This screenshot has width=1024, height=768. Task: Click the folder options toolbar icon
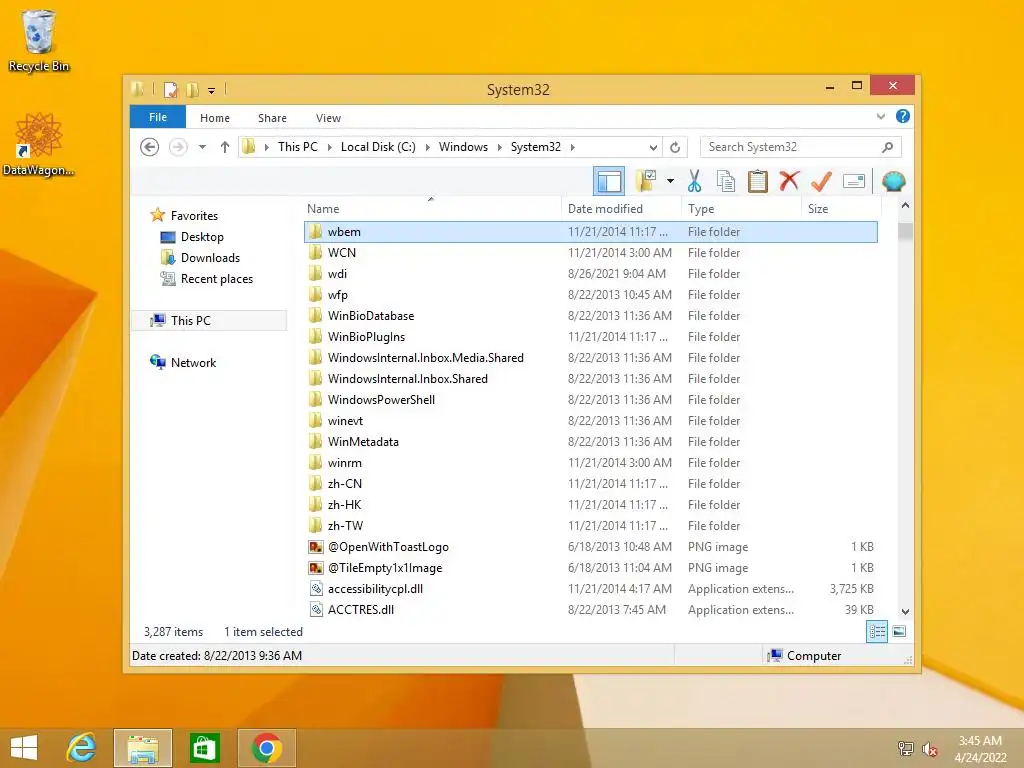tap(647, 181)
